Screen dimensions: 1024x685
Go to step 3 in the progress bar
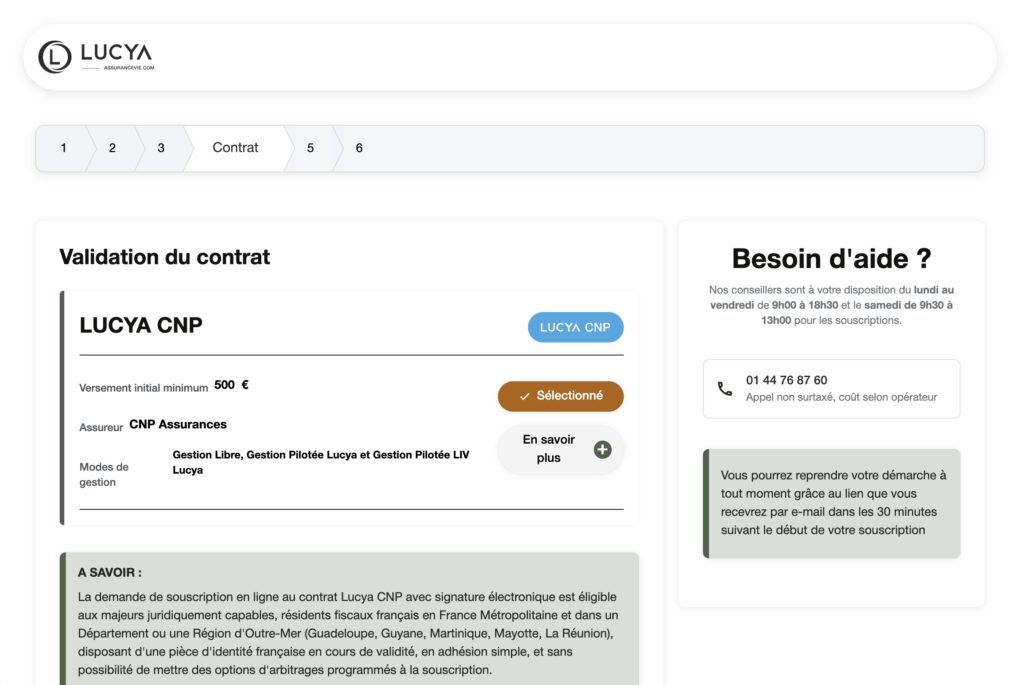161,148
